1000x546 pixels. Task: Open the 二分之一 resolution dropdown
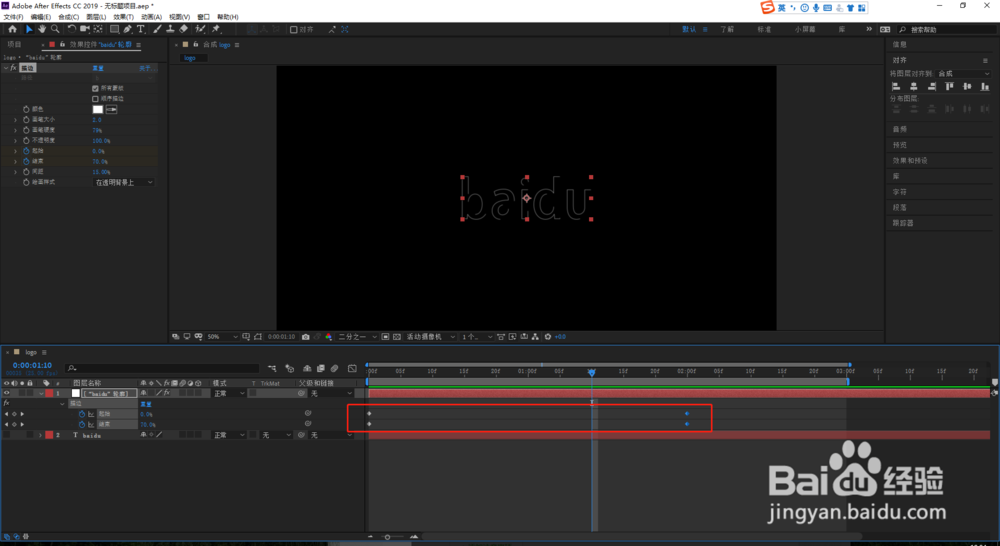357,337
